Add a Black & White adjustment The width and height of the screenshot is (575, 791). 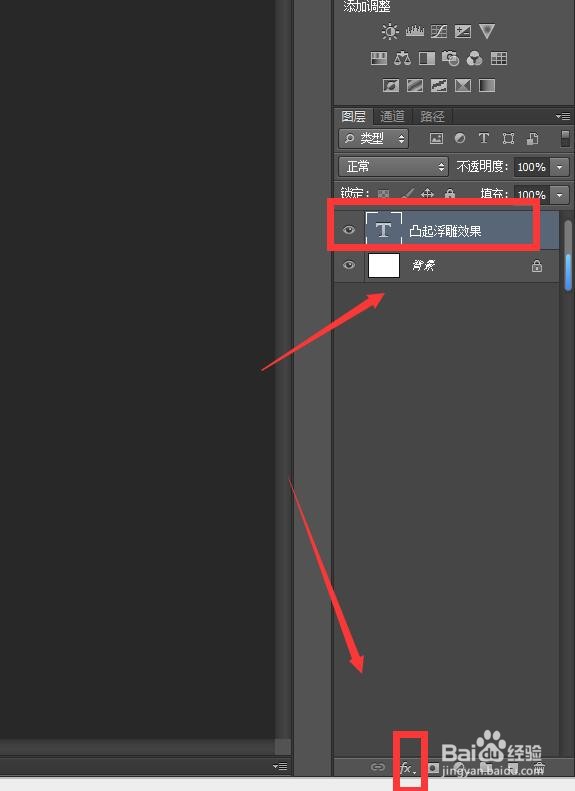(x=427, y=59)
